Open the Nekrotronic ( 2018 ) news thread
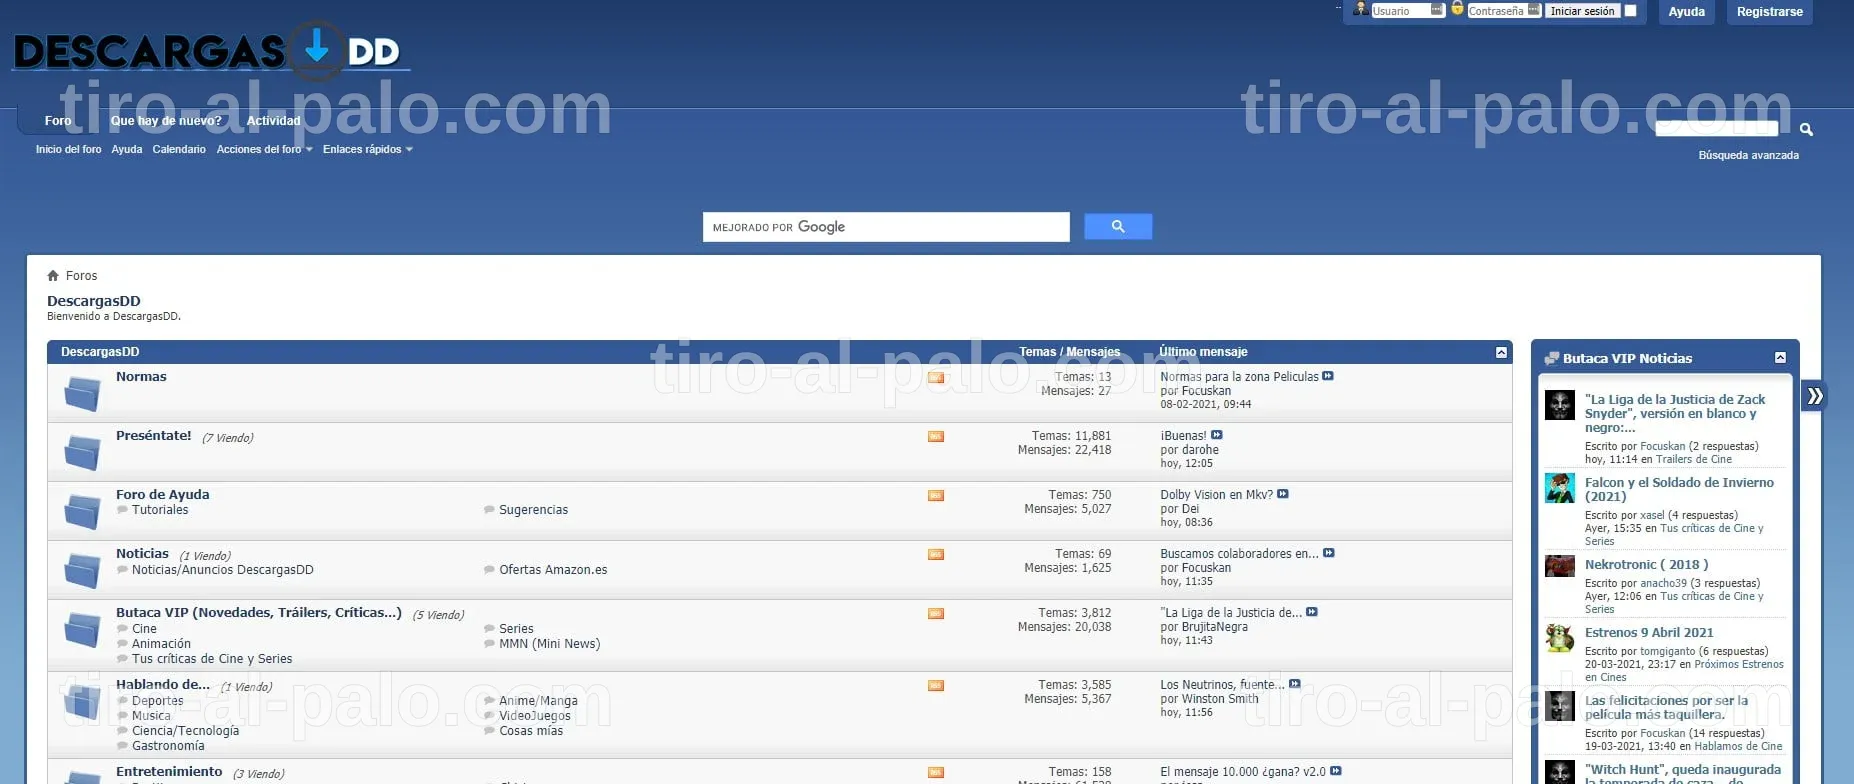The height and width of the screenshot is (784, 1854). (1646, 565)
